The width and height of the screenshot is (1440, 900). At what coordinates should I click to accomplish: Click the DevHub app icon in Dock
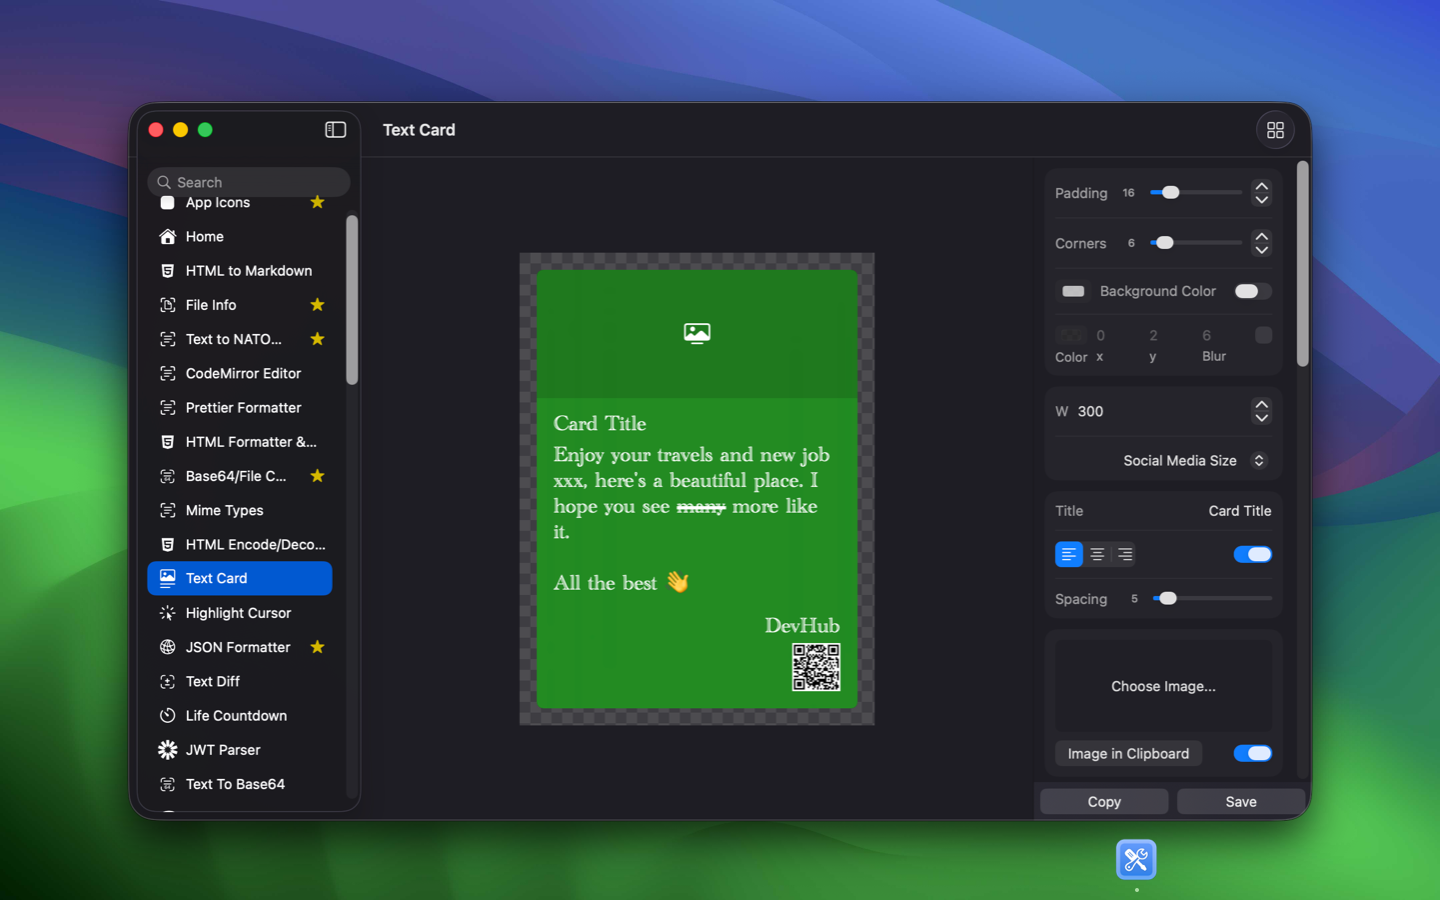pyautogui.click(x=1136, y=860)
